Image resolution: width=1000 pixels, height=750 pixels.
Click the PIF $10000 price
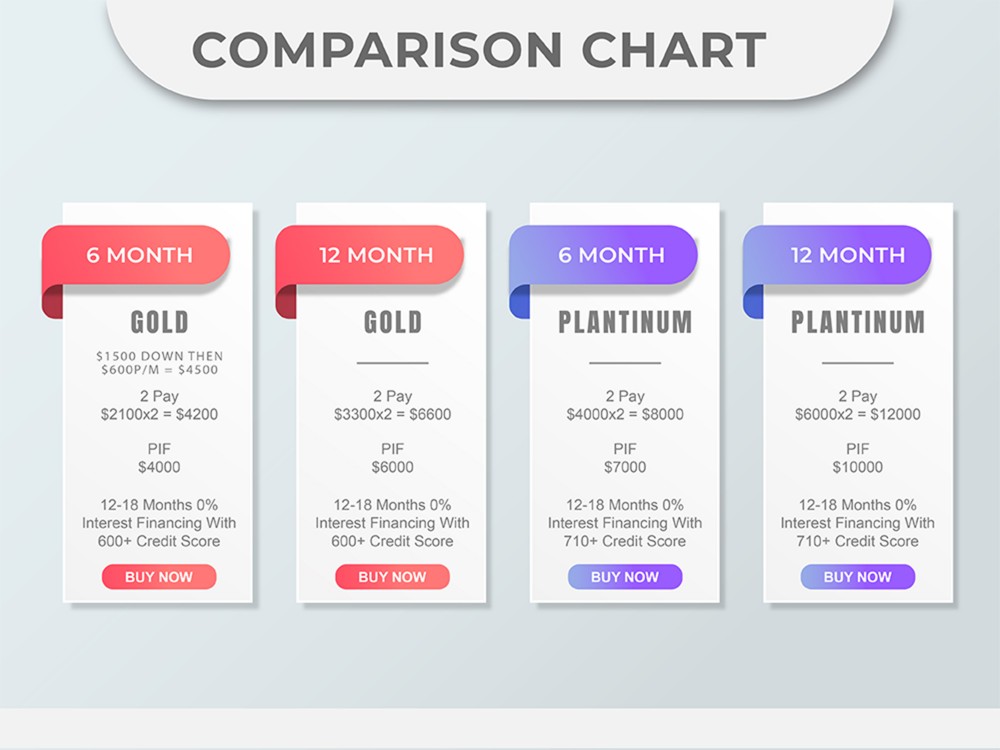(x=858, y=458)
